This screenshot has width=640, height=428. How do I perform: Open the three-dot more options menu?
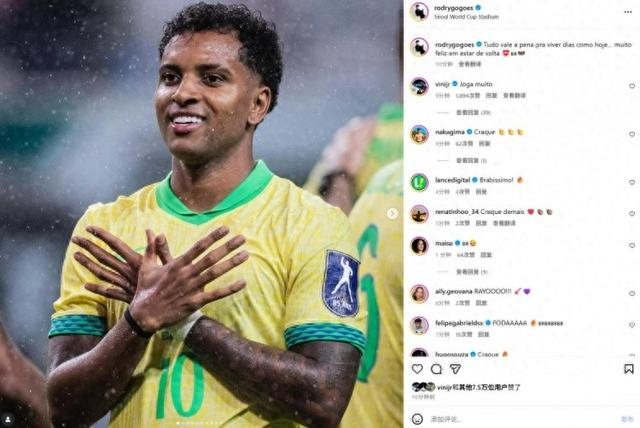coord(628,12)
